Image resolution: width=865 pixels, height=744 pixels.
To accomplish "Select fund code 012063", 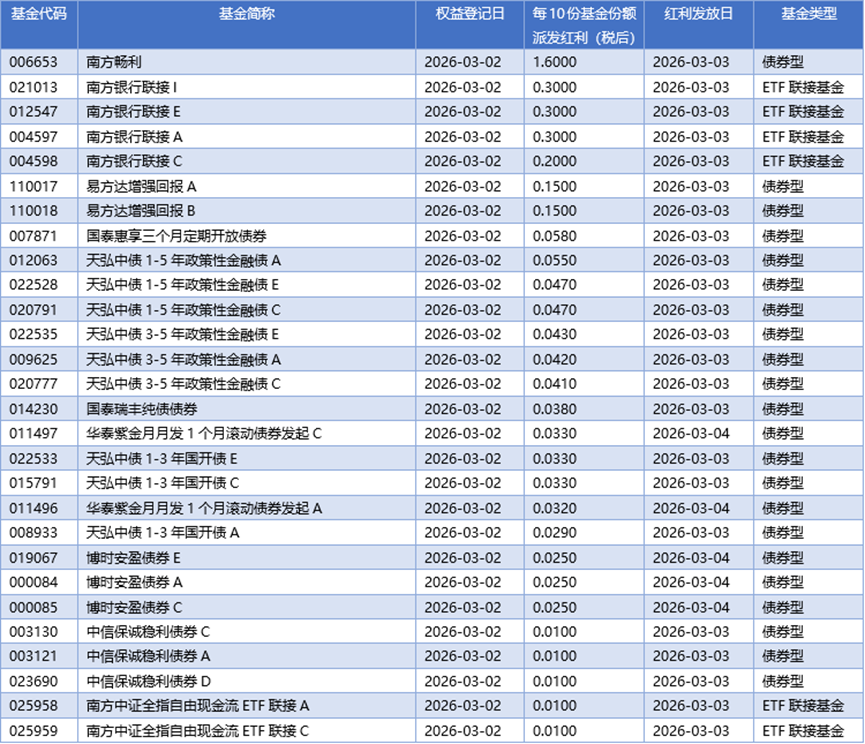I will pyautogui.click(x=33, y=260).
